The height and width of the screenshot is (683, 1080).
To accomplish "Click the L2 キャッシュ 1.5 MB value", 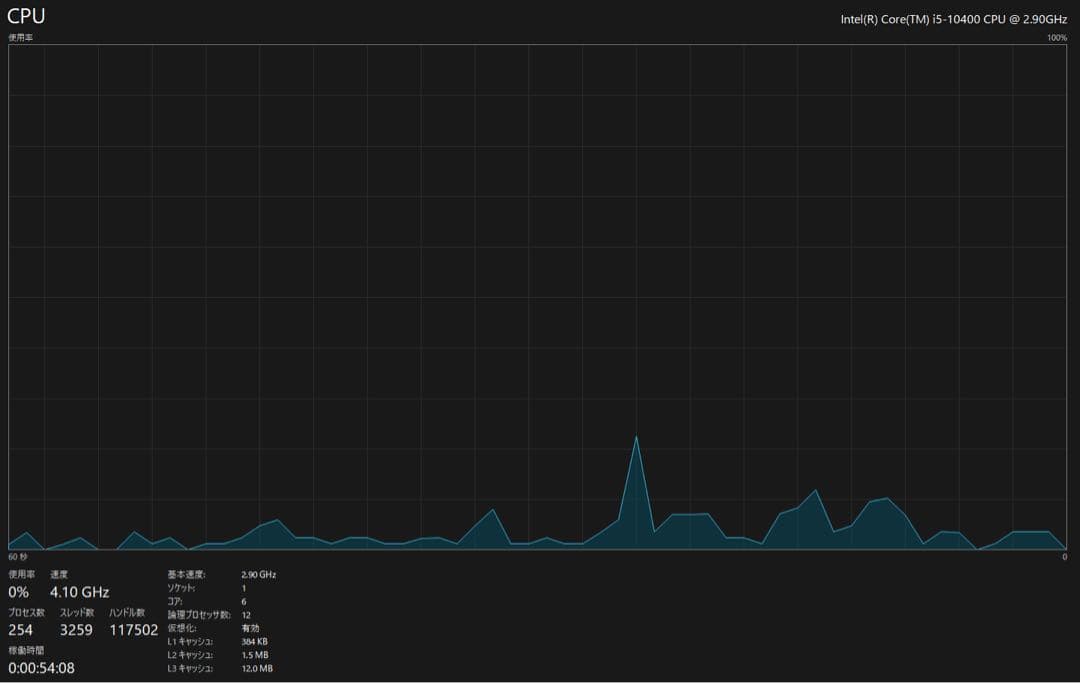I will 254,654.
